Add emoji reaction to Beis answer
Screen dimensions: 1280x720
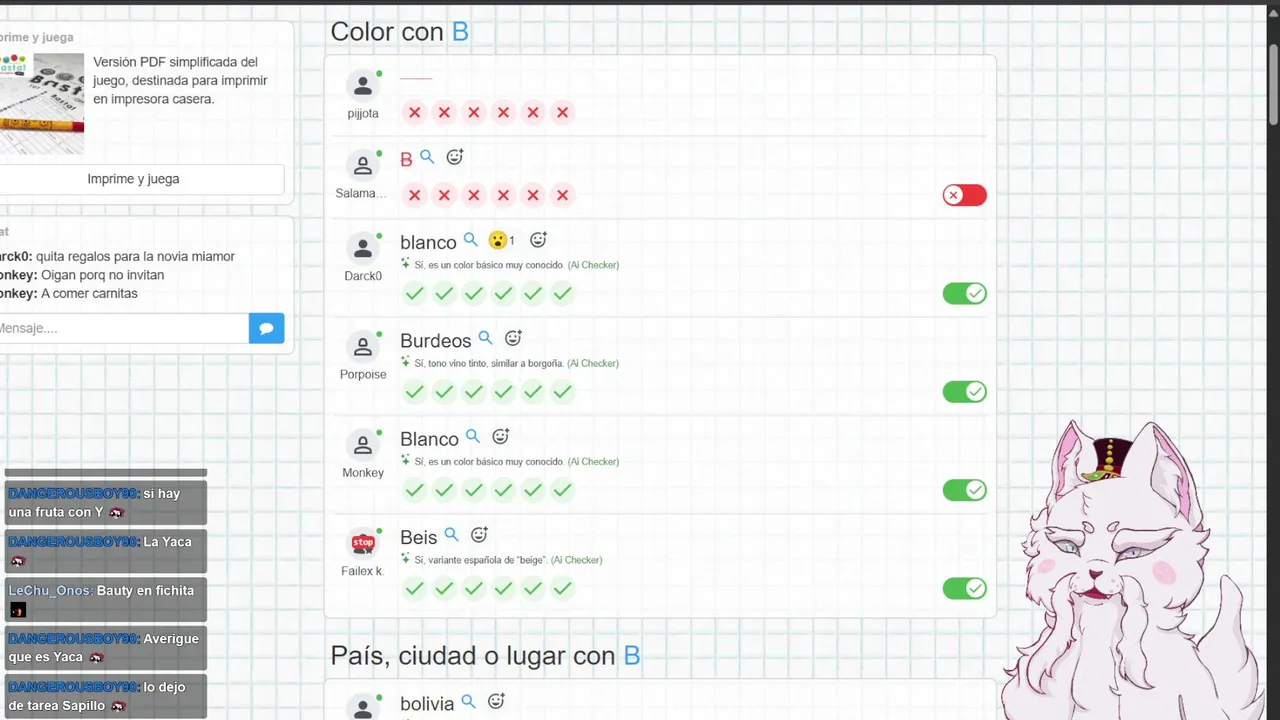click(x=479, y=535)
